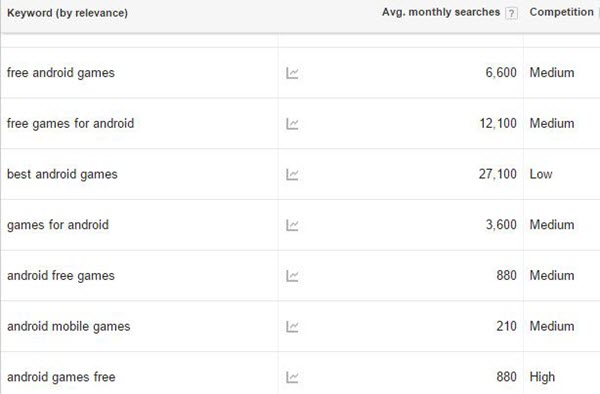Screen dimensions: 600x394
Task: Open trend chart for android games free
Action: 292,378
